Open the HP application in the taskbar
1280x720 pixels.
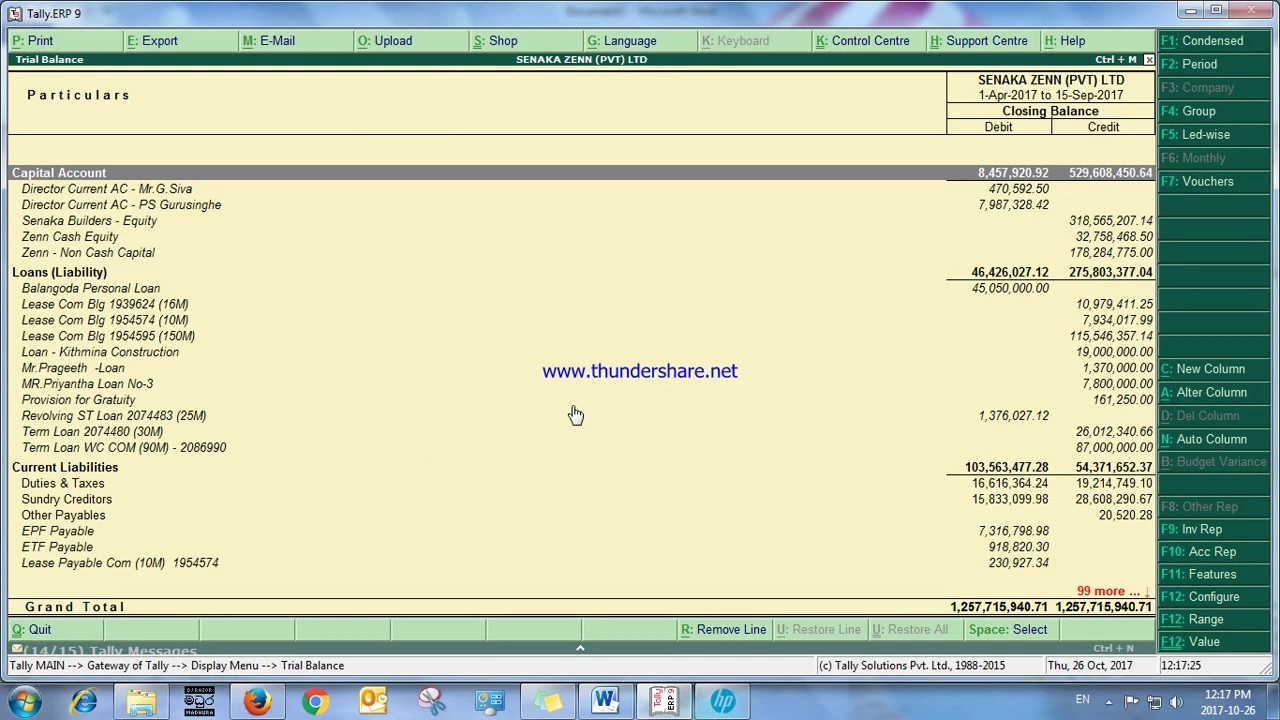coord(722,702)
